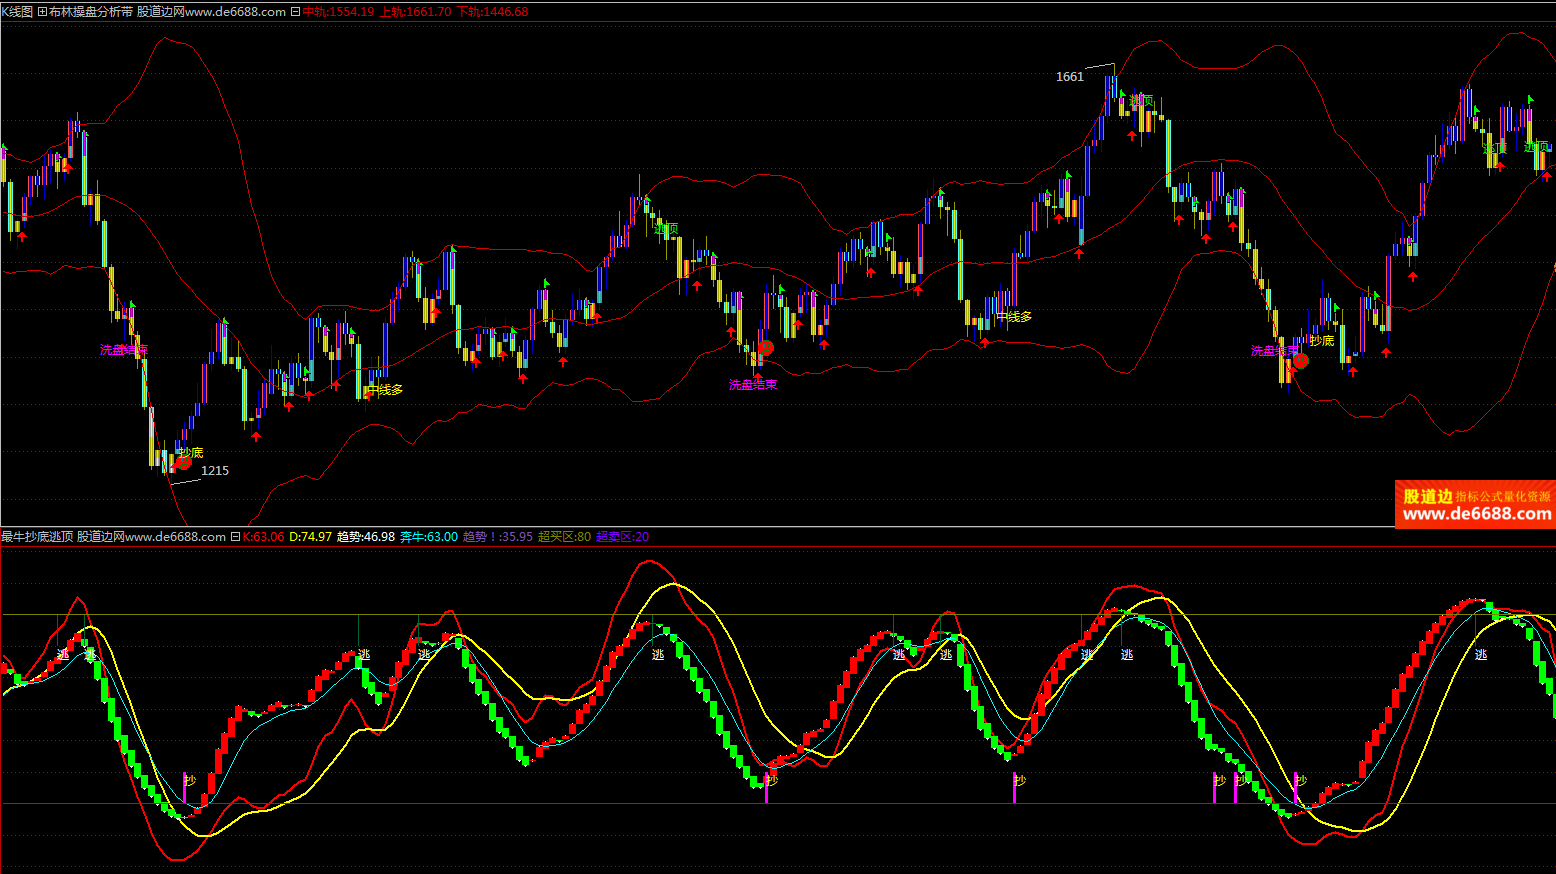Click the red up arrow below the 1661 peak
The height and width of the screenshot is (874, 1556).
pos(1131,136)
